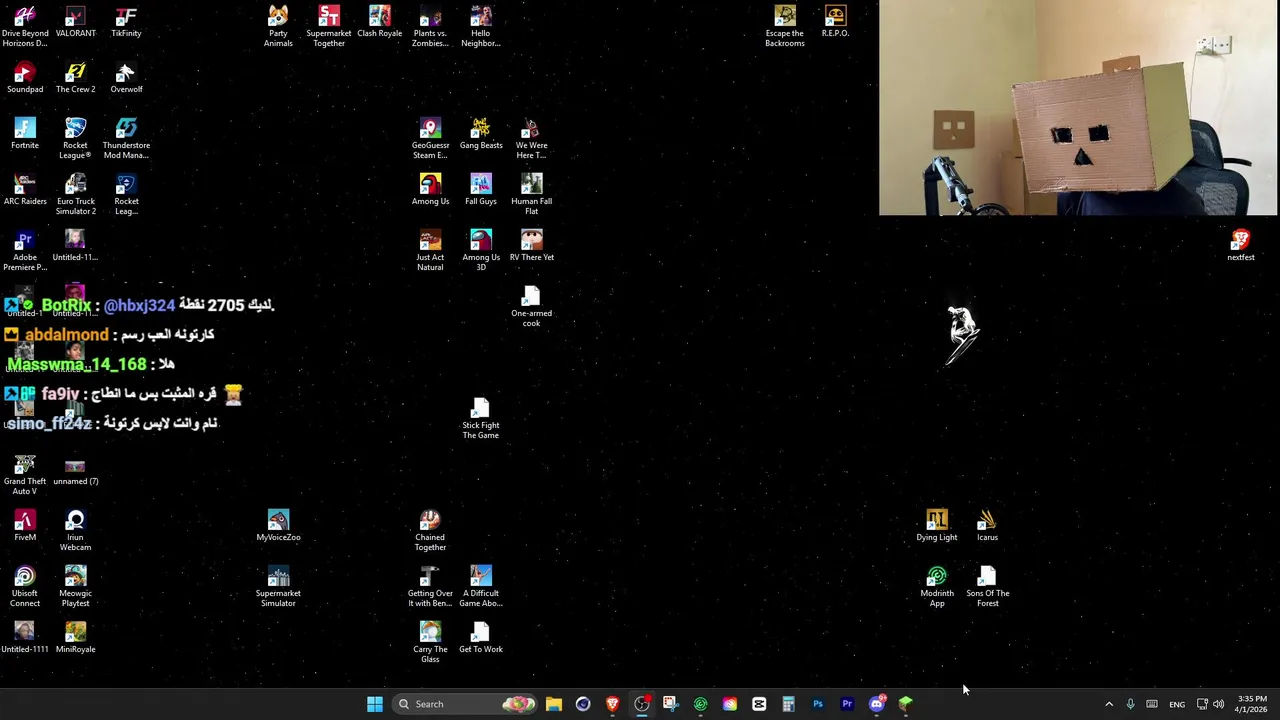Open Plants vs. Zombies shortcut
The height and width of the screenshot is (720, 1280).
[x=430, y=27]
